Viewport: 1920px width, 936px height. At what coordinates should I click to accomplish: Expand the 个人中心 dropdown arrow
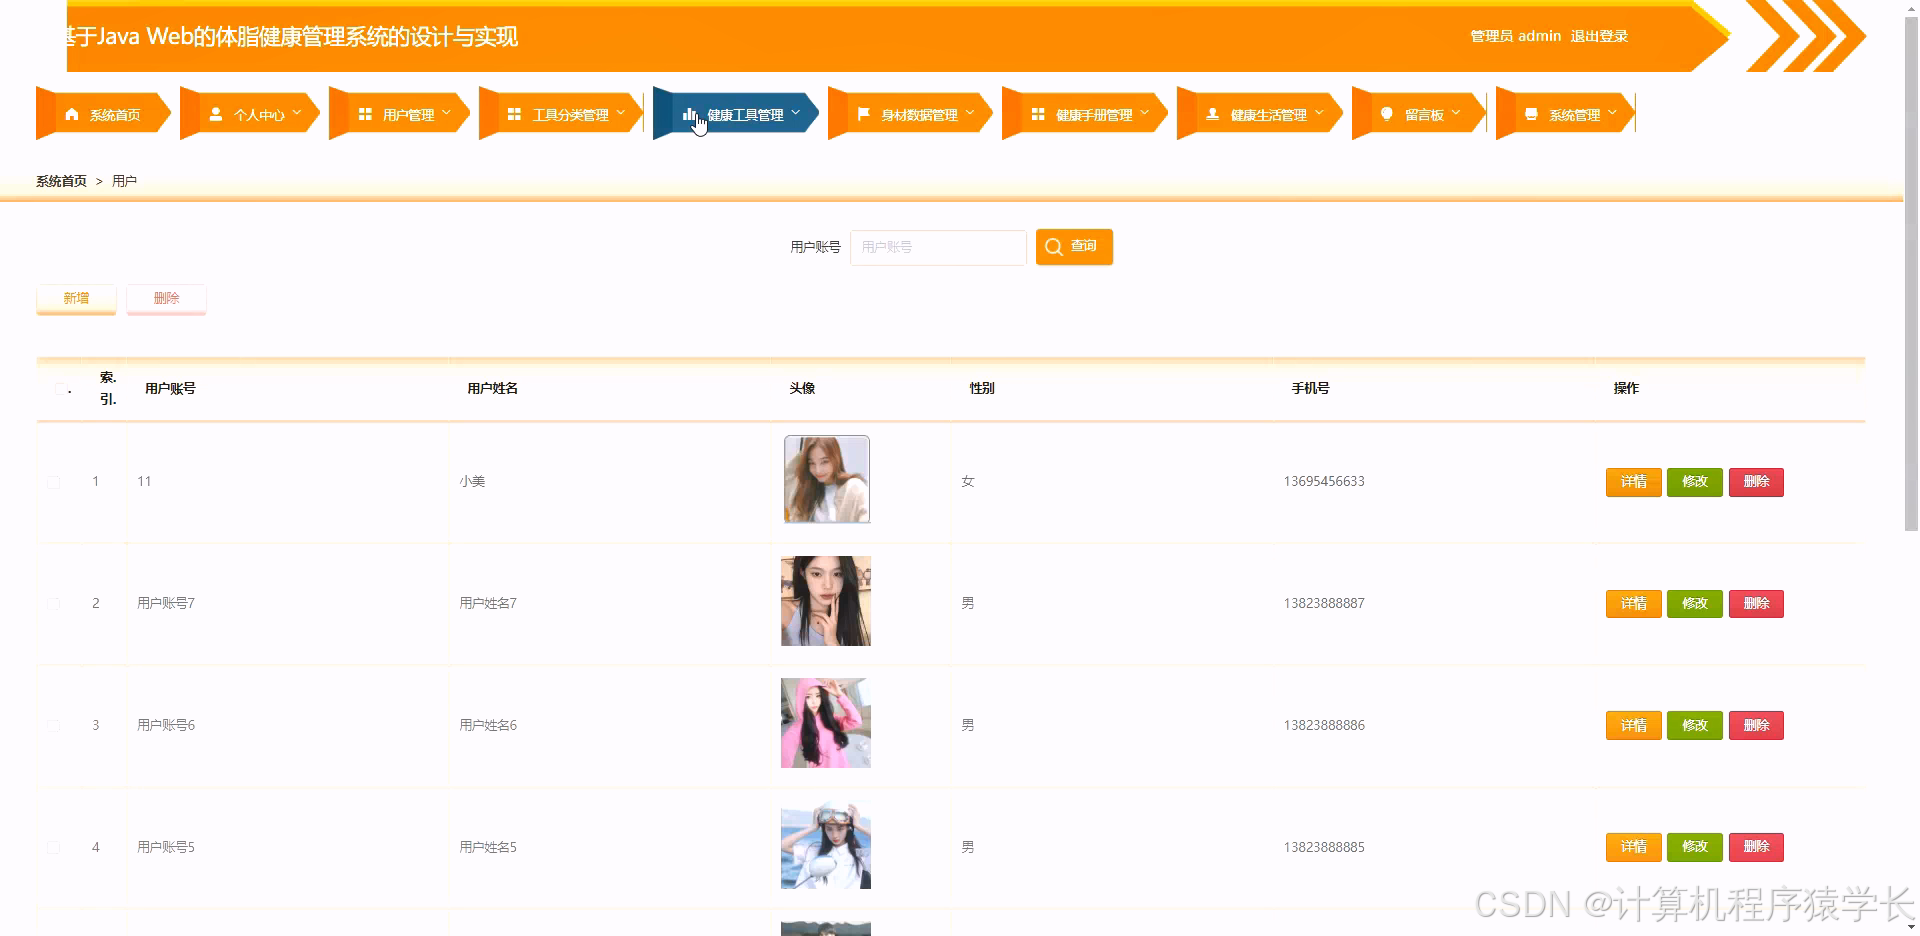point(297,113)
